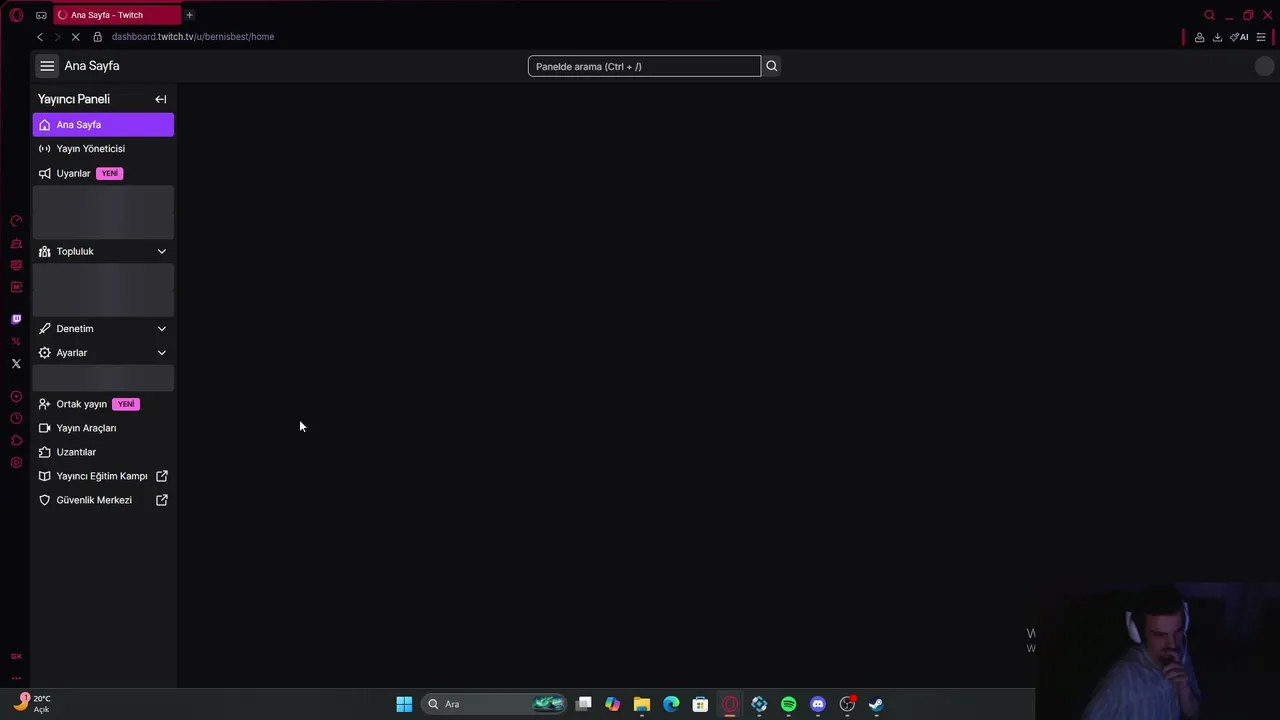The width and height of the screenshot is (1280, 720).
Task: Open the Opera main menu logo
Action: pyautogui.click(x=16, y=15)
